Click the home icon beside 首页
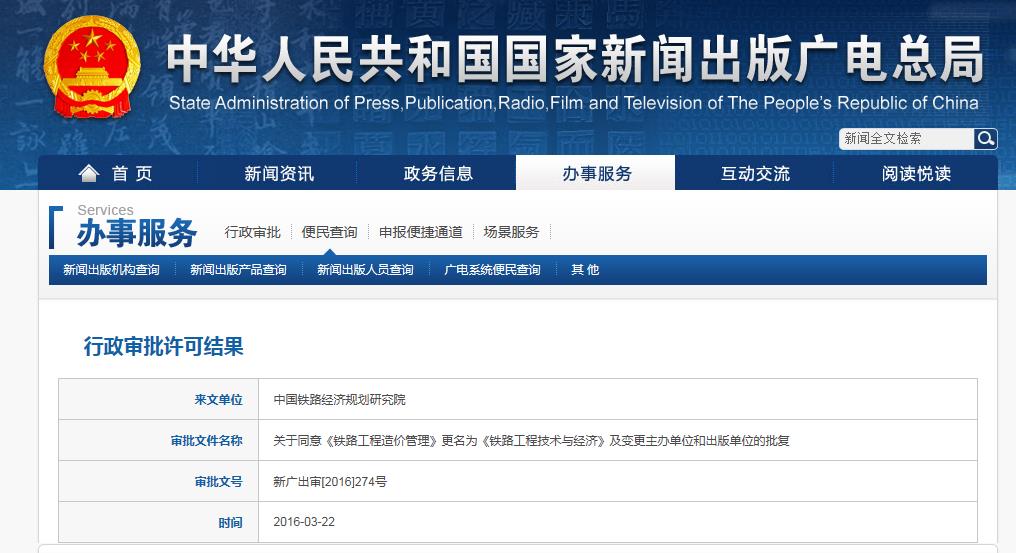Screen dimensions: 1016x553 point(89,173)
